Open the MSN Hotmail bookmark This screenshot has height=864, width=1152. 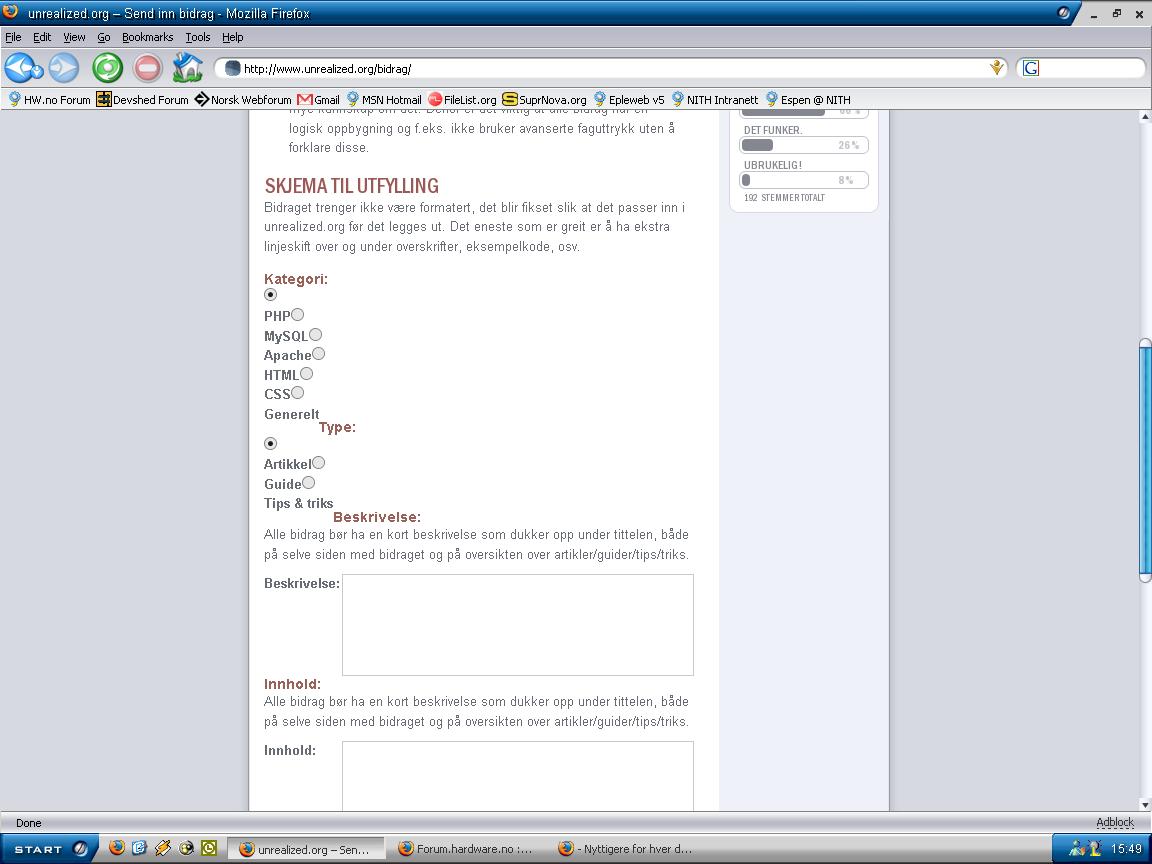384,99
